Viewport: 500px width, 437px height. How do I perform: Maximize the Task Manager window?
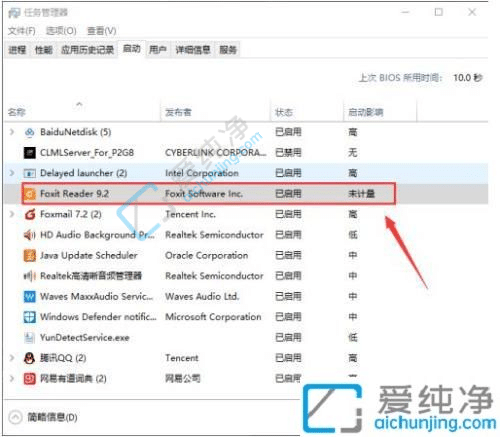pyautogui.click(x=439, y=12)
